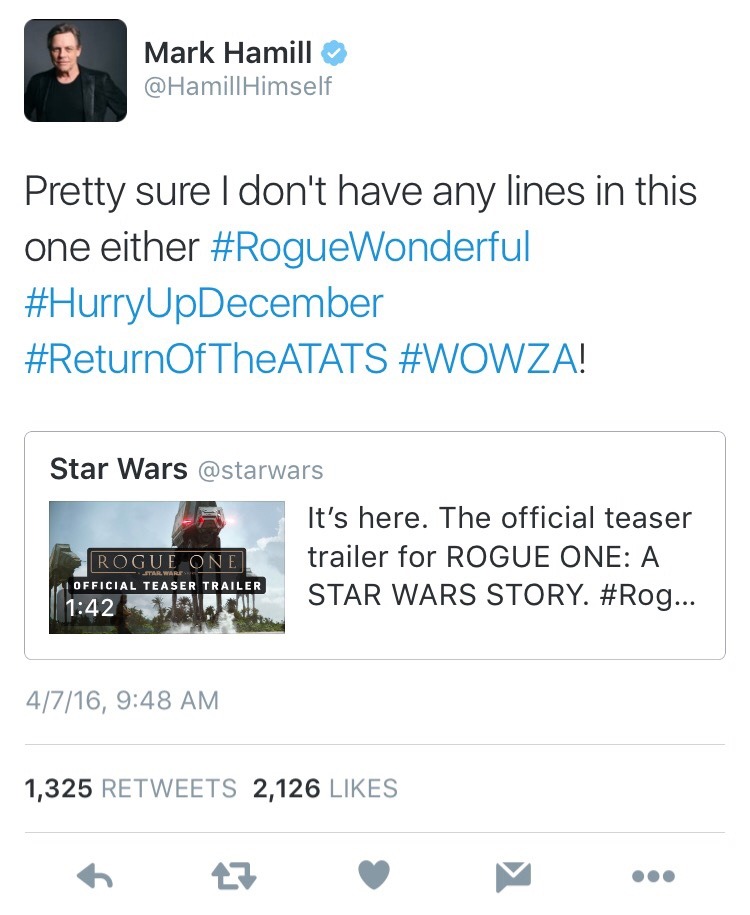Click the reply arrow icon
Screen dimensions: 750x915
pos(93,877)
